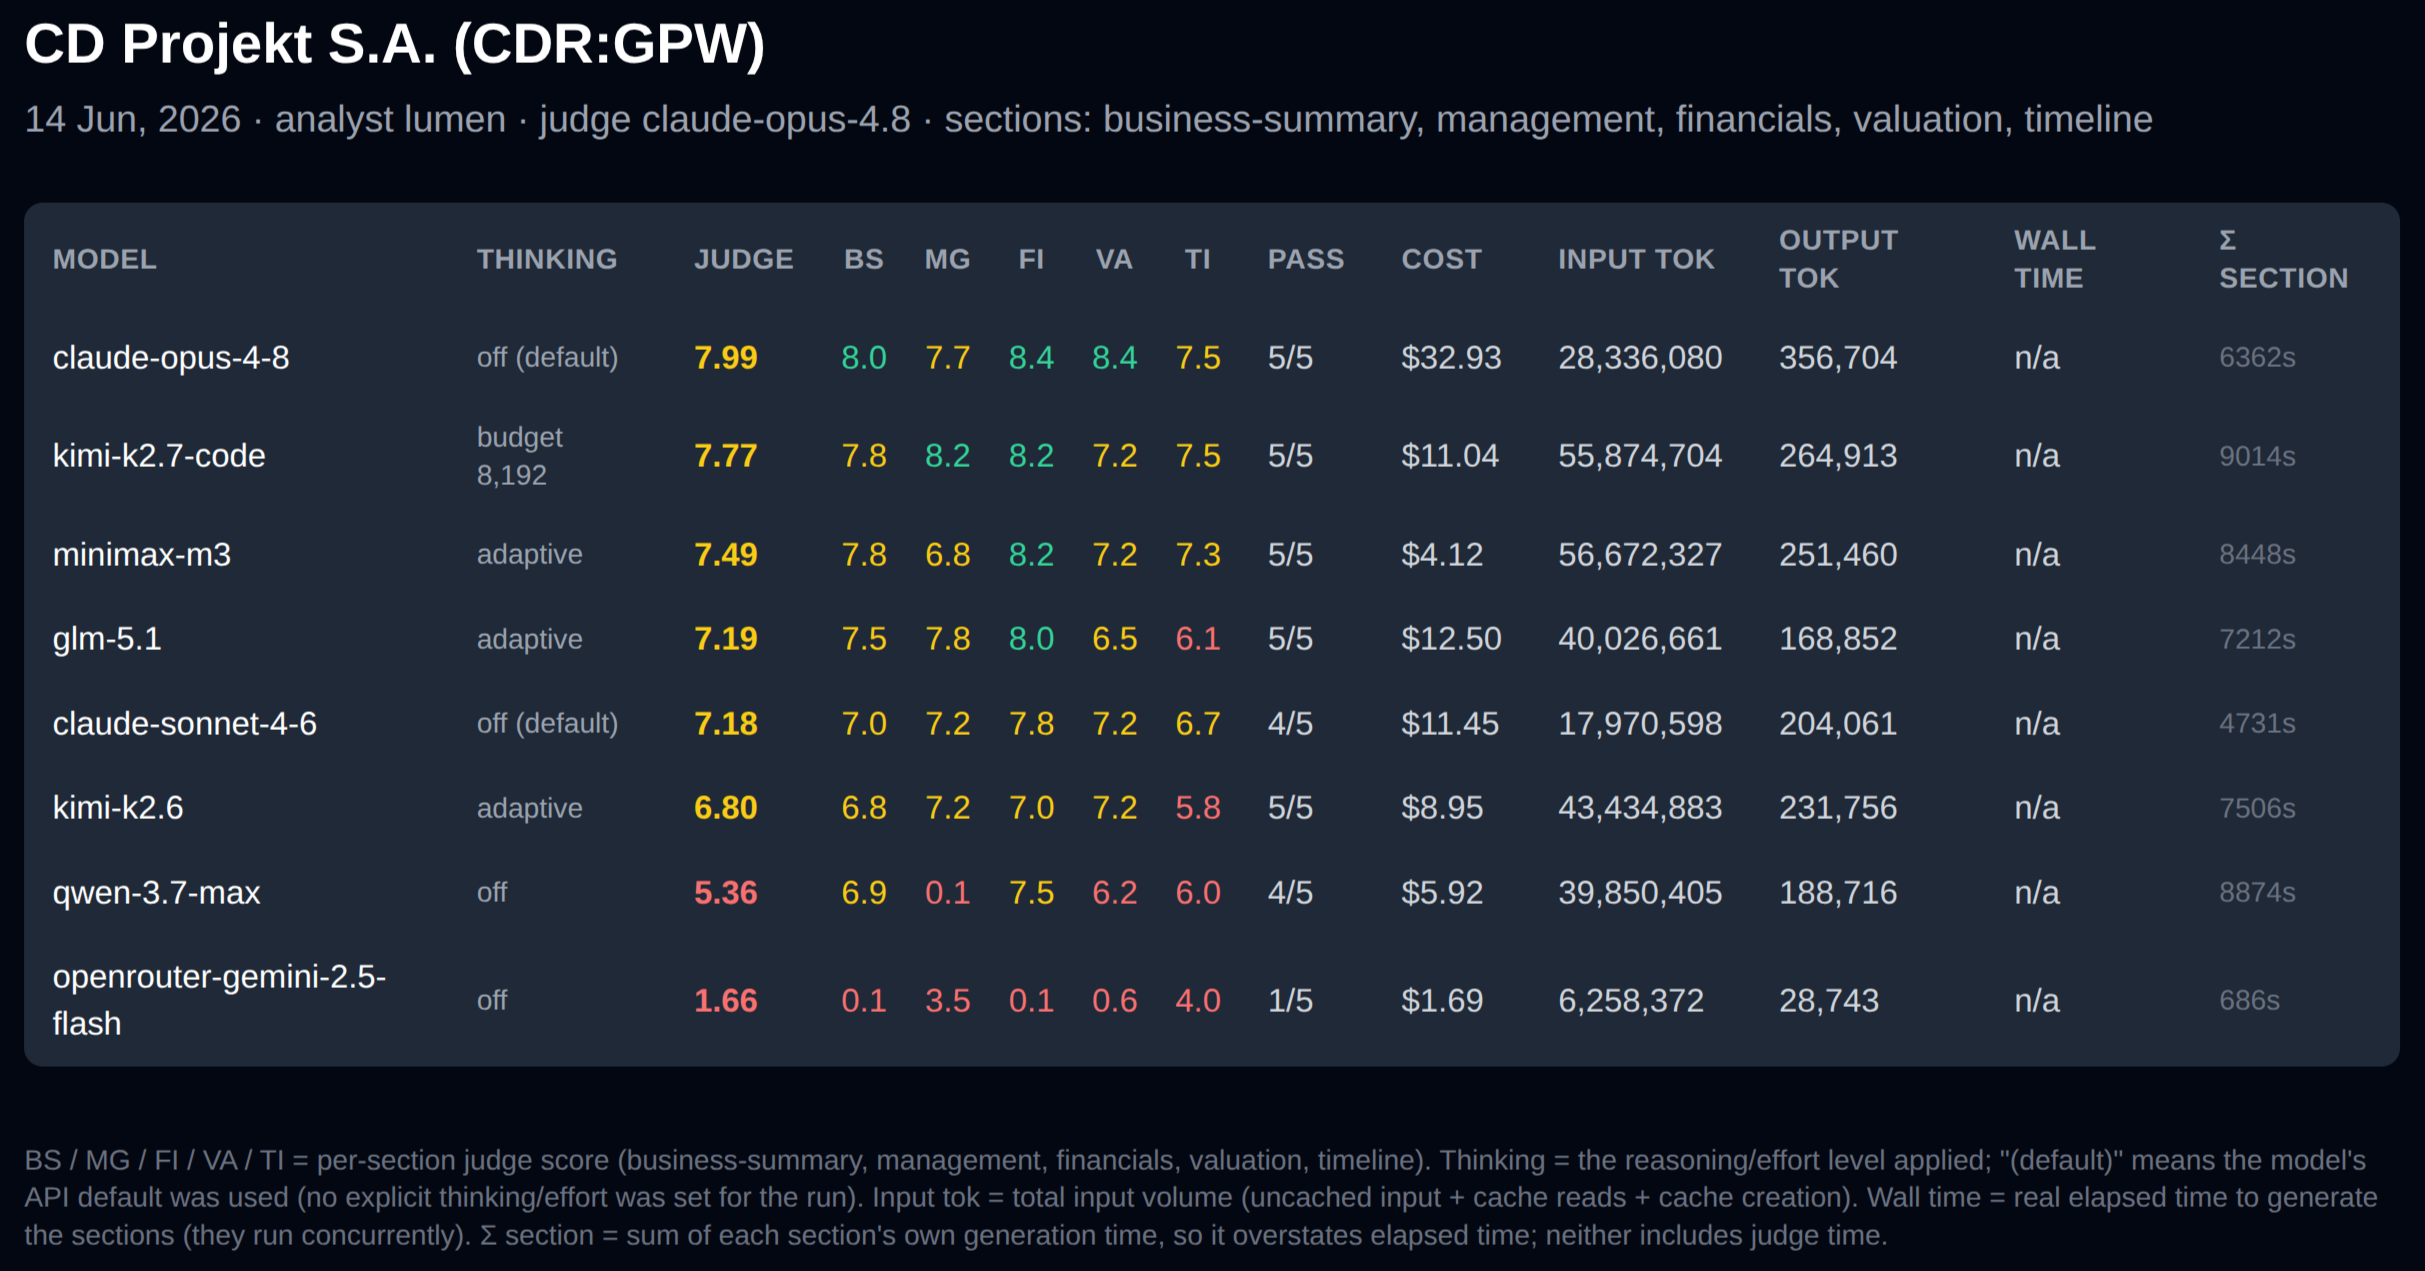The image size is (2425, 1271).
Task: Click input tokens 6,258,372
Action: (x=1631, y=1000)
